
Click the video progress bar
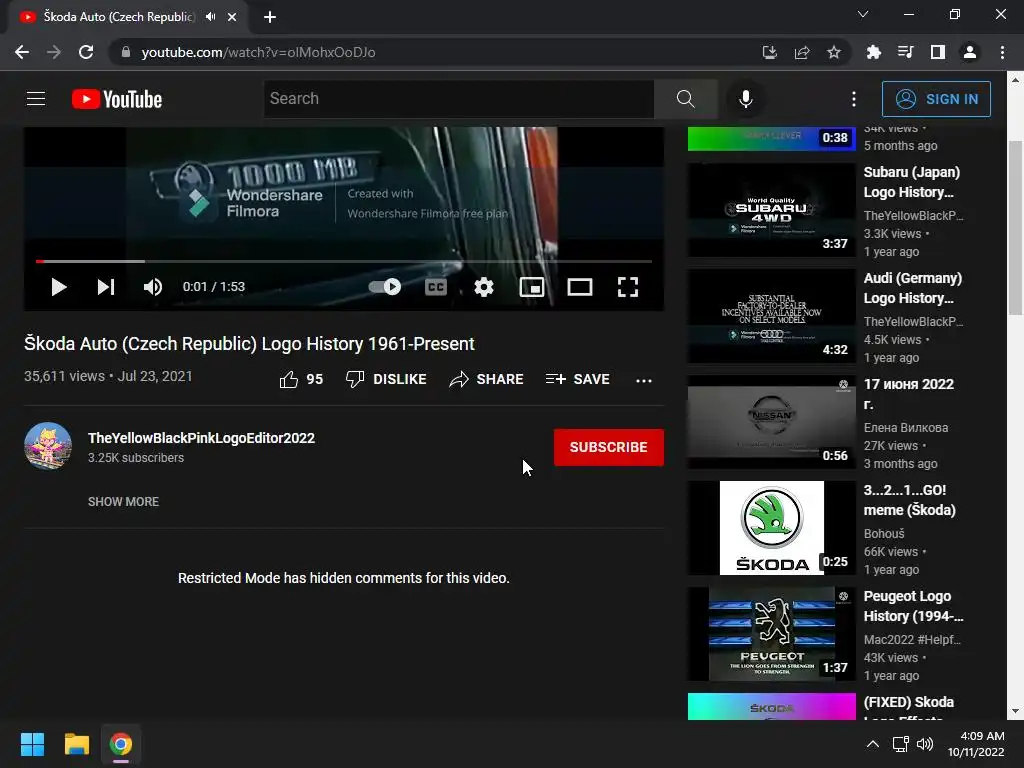click(x=344, y=261)
